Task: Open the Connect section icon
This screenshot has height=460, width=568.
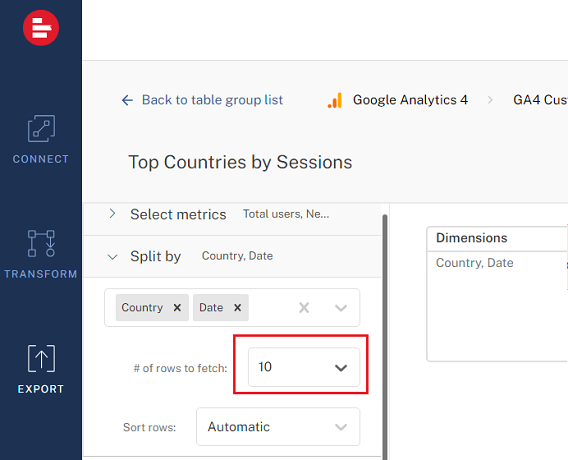Action: (x=41, y=129)
